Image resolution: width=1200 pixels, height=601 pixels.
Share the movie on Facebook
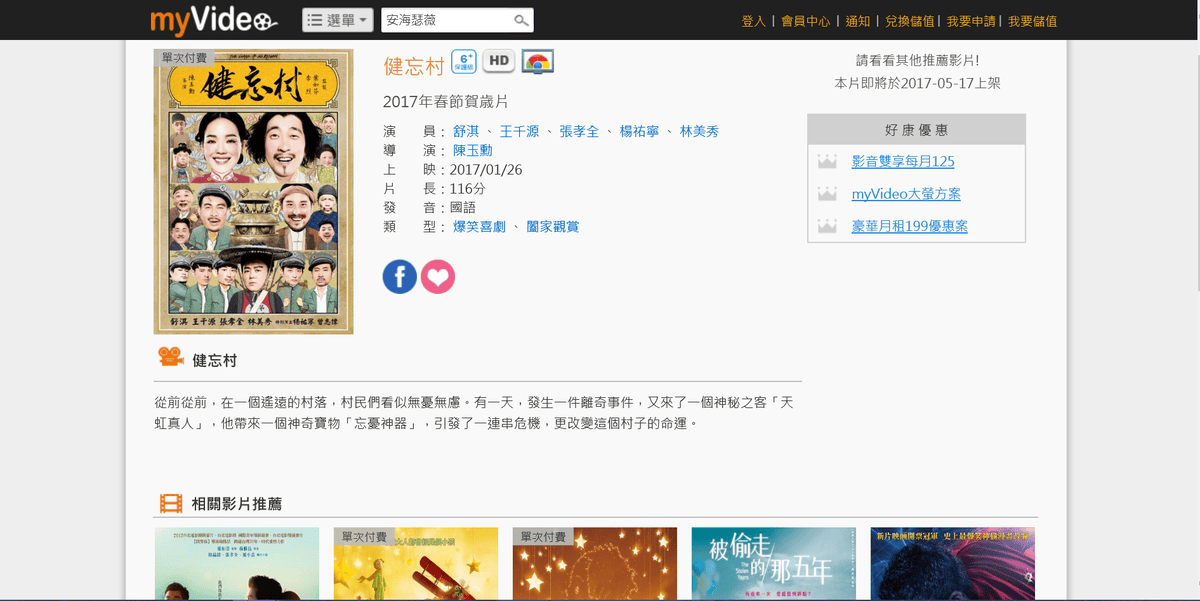[x=399, y=276]
